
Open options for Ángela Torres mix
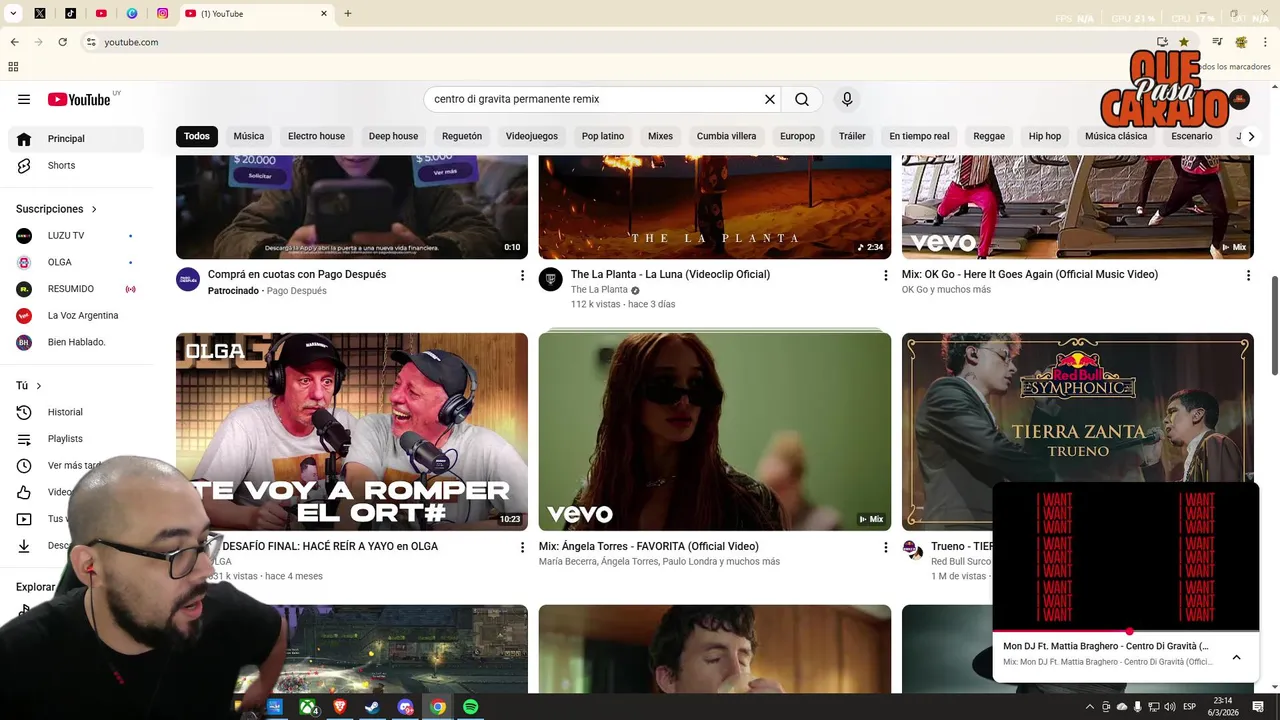pyautogui.click(x=885, y=547)
